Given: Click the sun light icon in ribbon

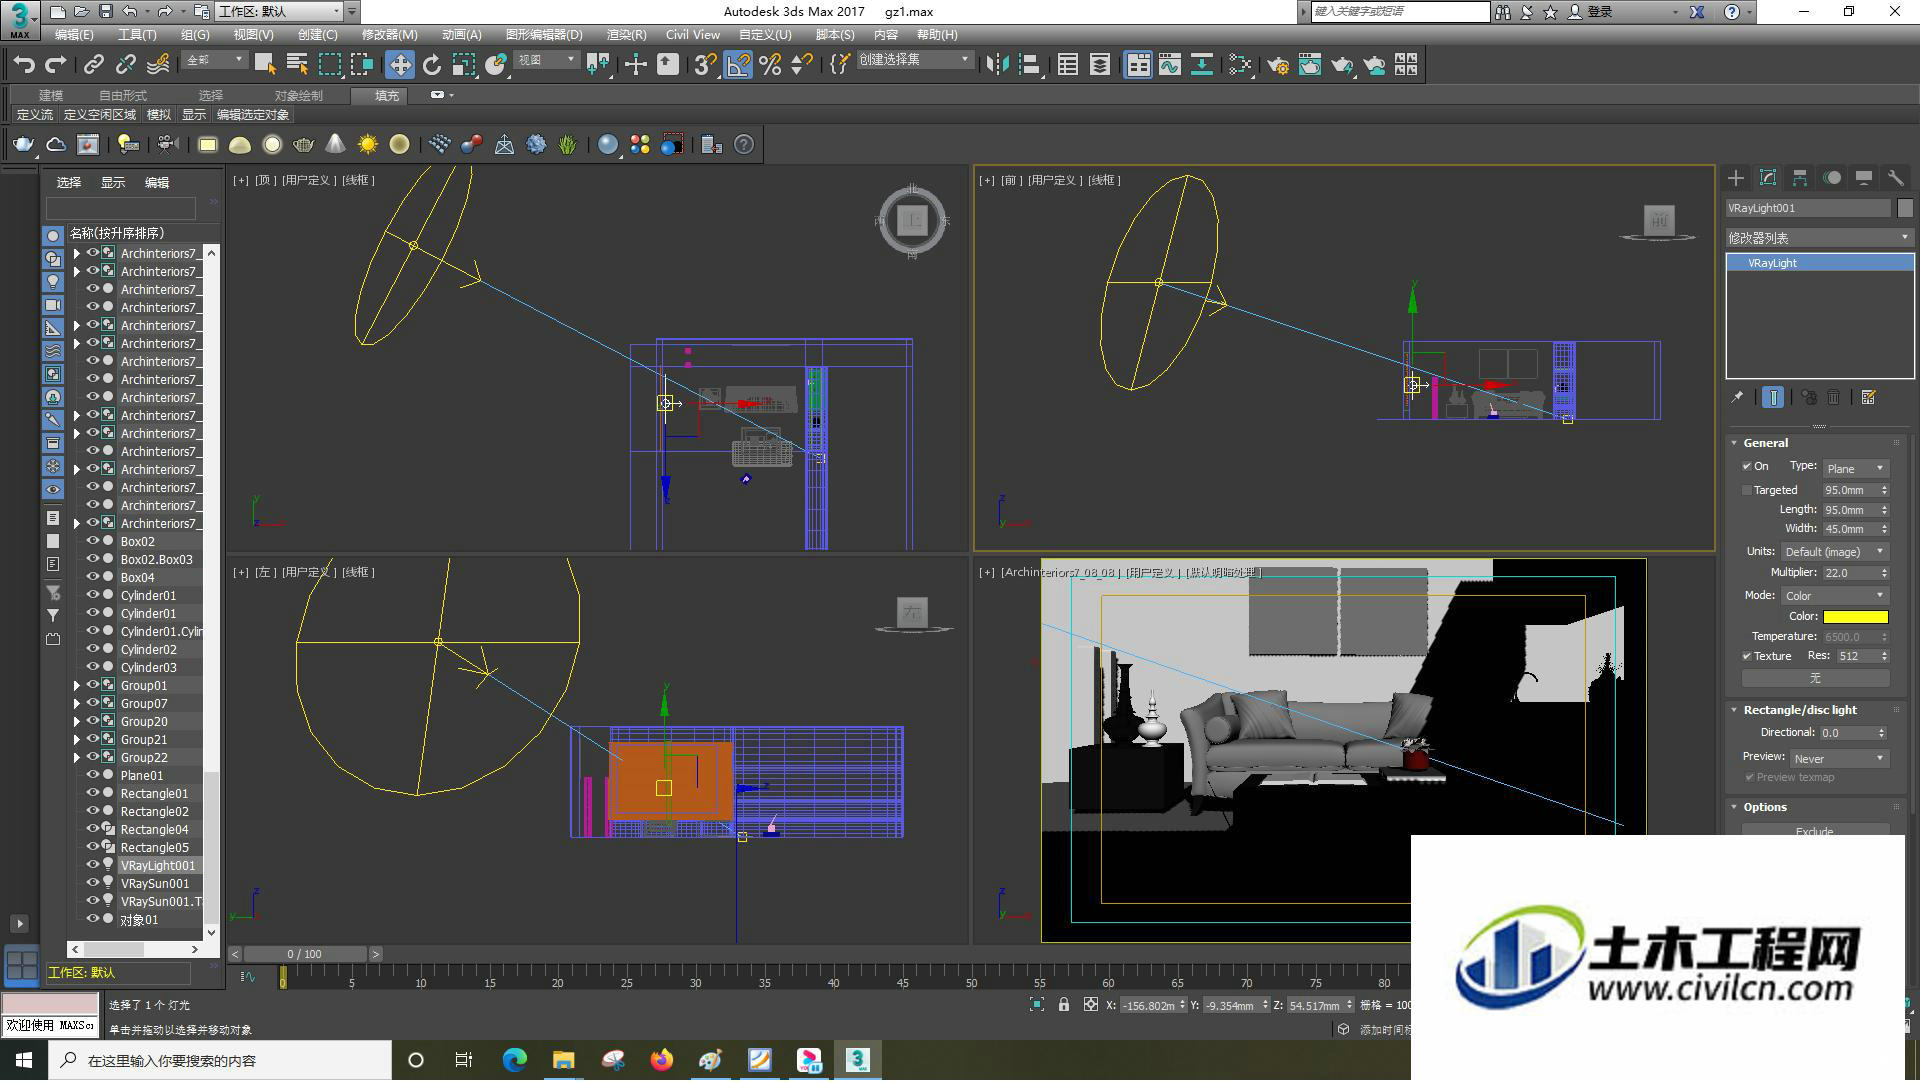Looking at the screenshot, I should click(368, 145).
